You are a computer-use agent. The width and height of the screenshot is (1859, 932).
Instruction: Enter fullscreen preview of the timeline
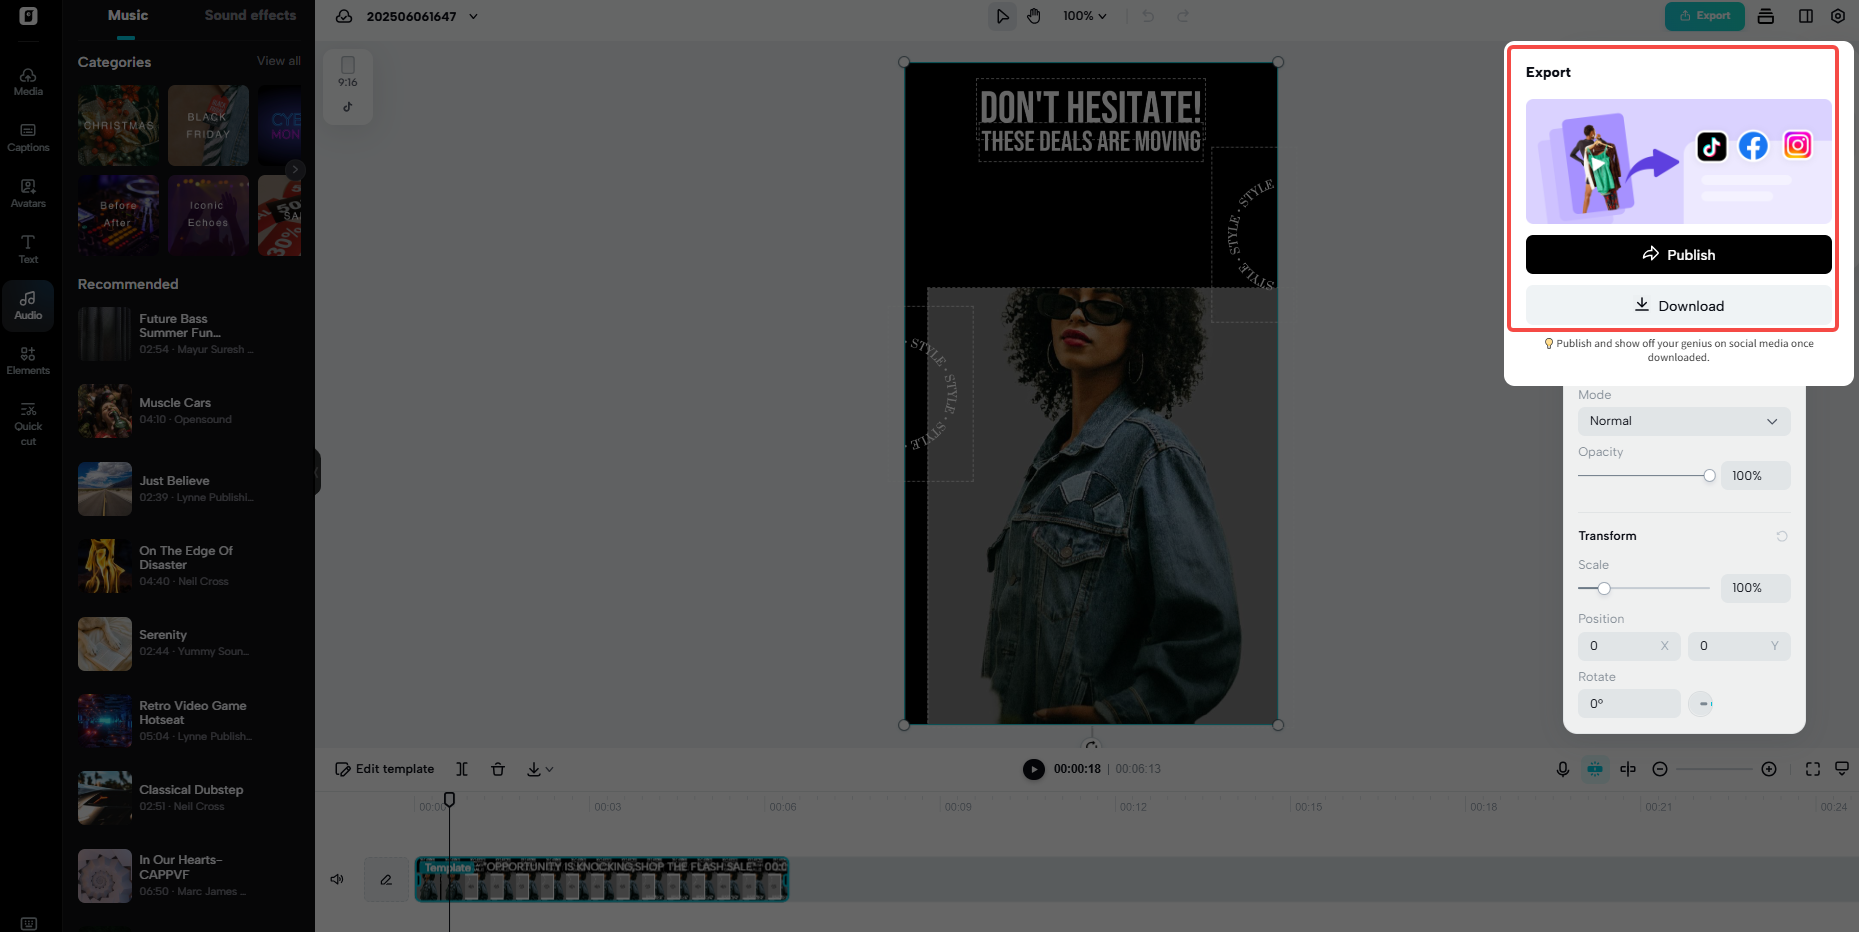[x=1813, y=769]
